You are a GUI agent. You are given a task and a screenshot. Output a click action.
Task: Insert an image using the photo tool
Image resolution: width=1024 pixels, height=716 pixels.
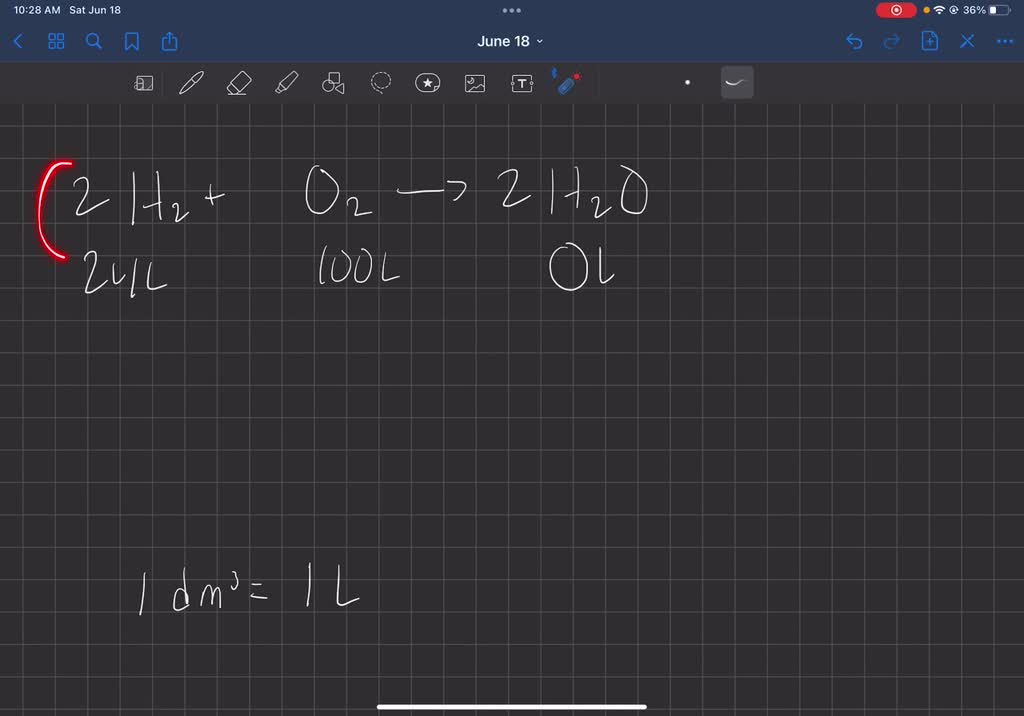tap(474, 83)
